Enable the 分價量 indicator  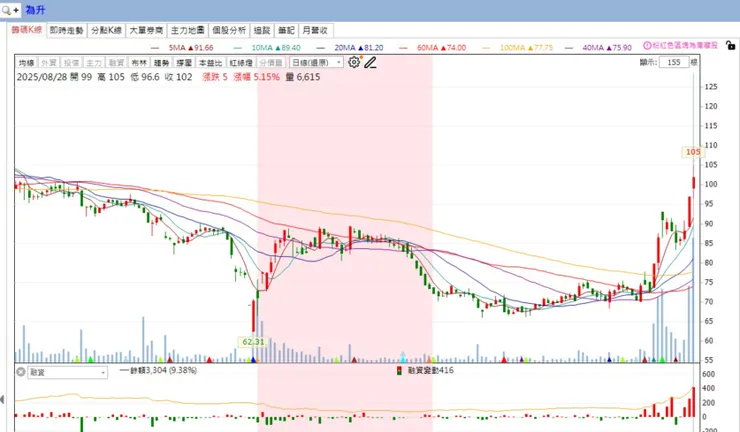point(271,63)
